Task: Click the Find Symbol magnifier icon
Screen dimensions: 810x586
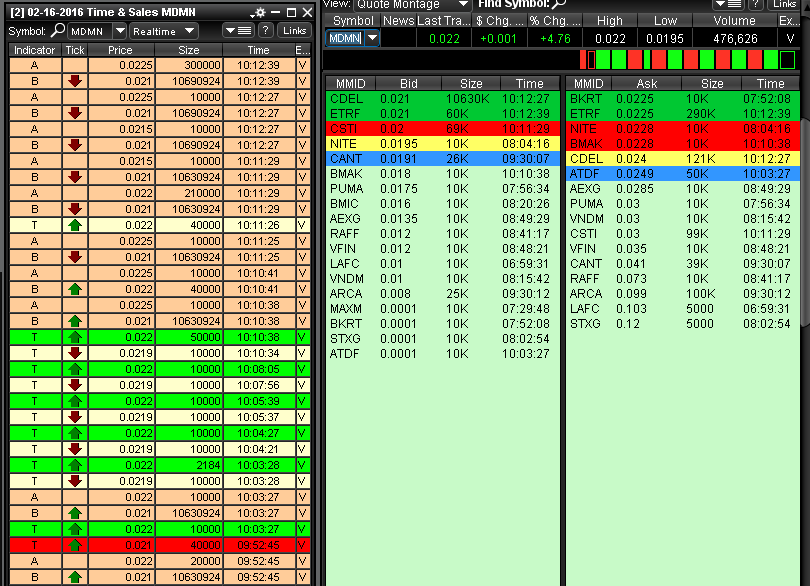Action: click(559, 4)
